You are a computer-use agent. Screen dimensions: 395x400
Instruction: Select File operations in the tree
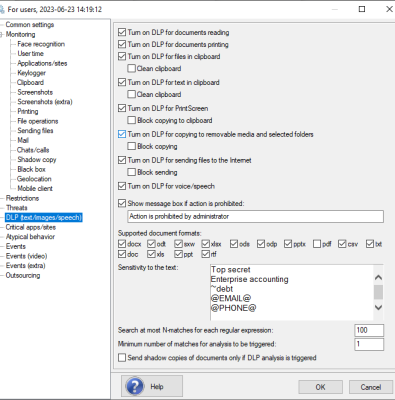click(38, 121)
